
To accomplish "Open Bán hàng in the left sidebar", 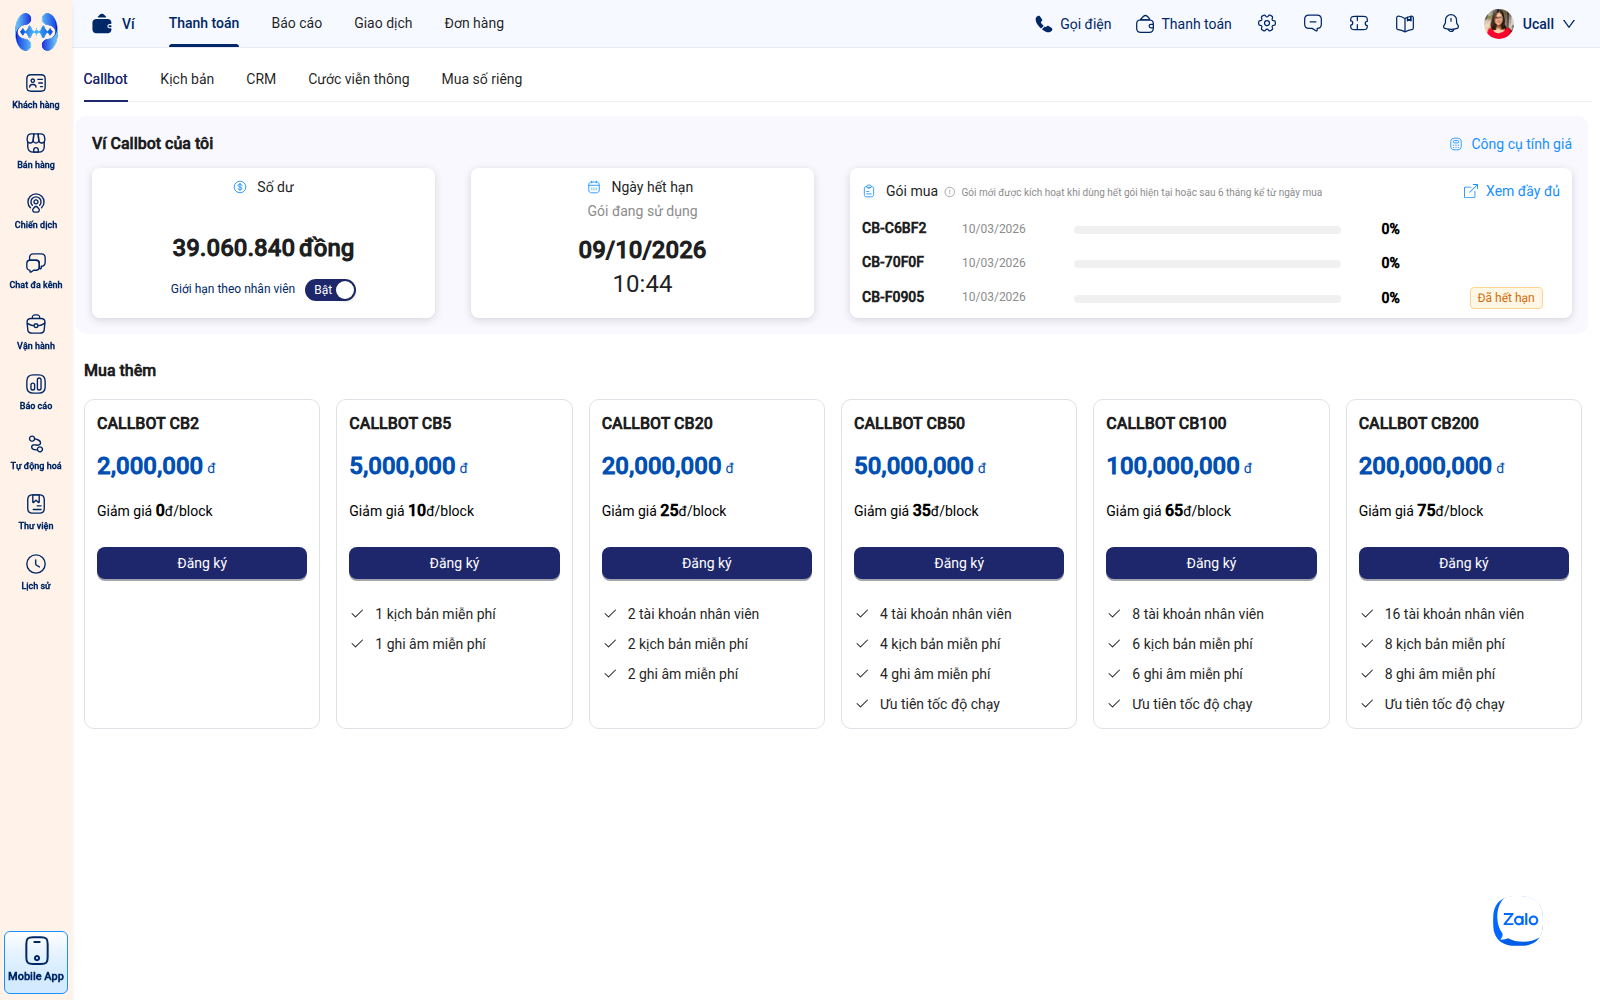I will (36, 151).
